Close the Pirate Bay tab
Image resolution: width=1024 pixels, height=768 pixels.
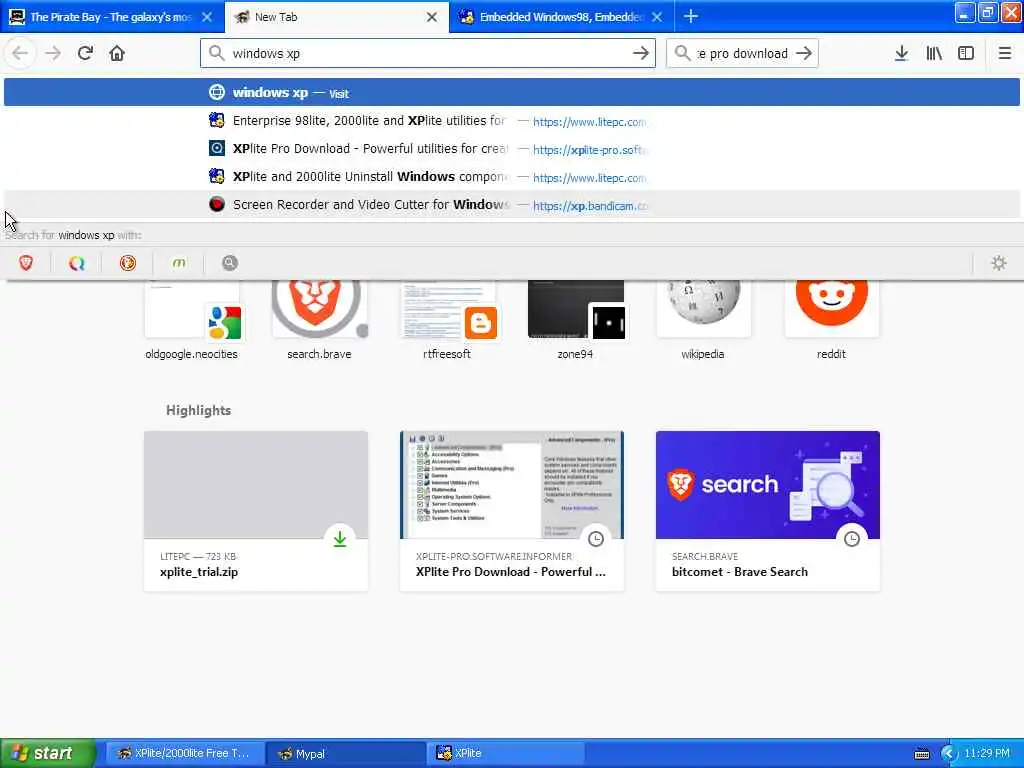coord(207,17)
